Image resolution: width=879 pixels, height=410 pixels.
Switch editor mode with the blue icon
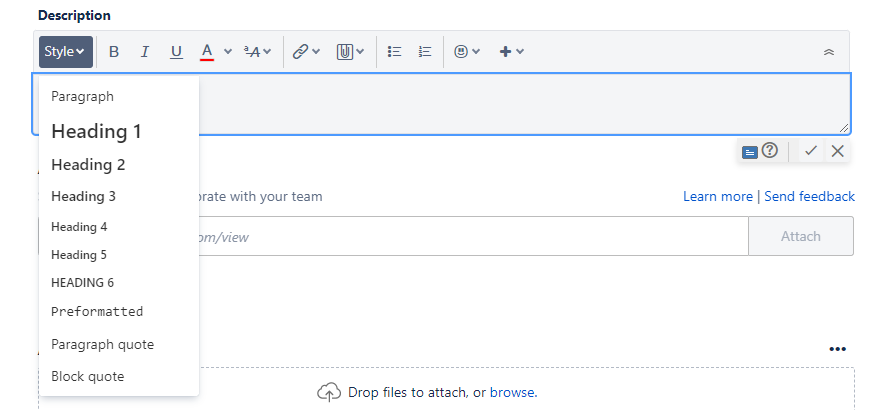750,152
